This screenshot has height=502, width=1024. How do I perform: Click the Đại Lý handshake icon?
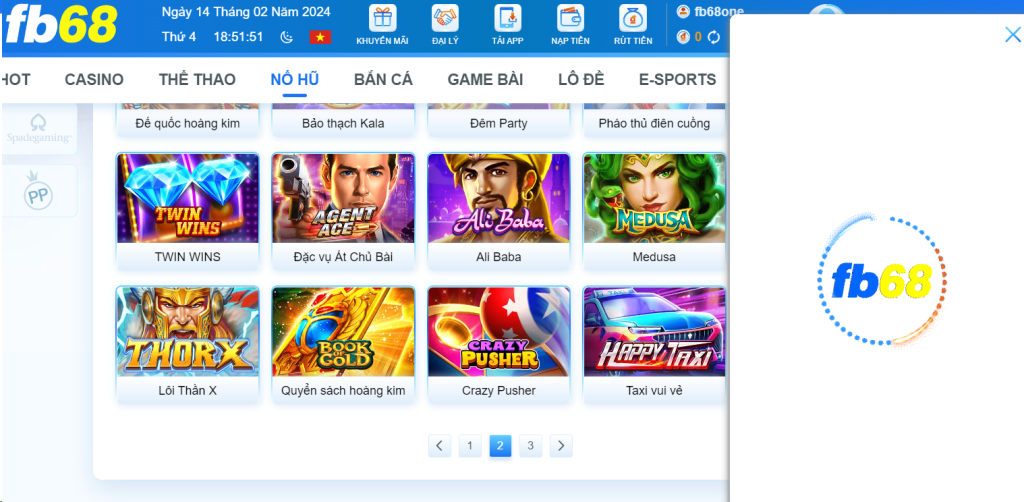coord(445,18)
